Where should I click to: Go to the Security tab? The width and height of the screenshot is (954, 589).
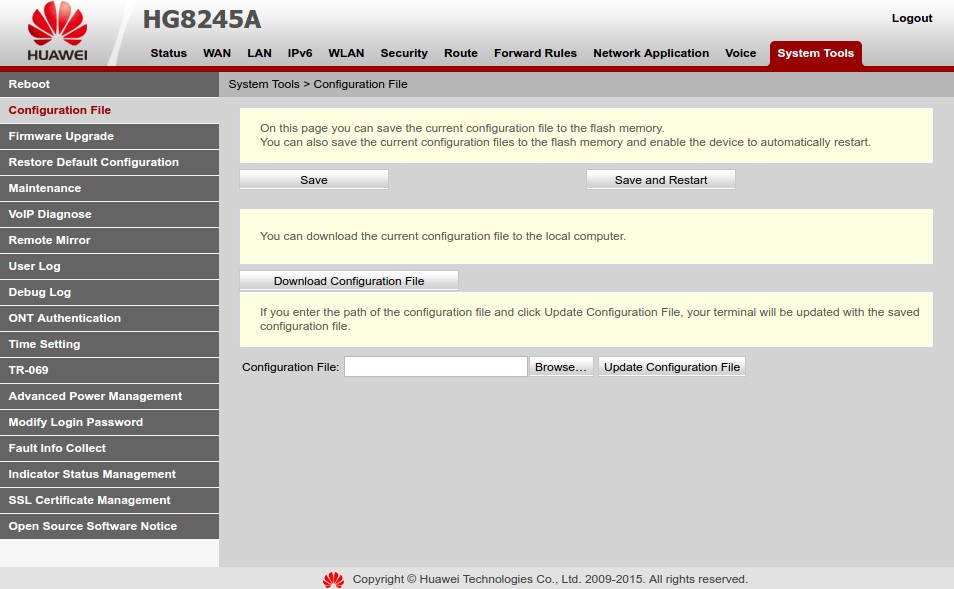404,53
